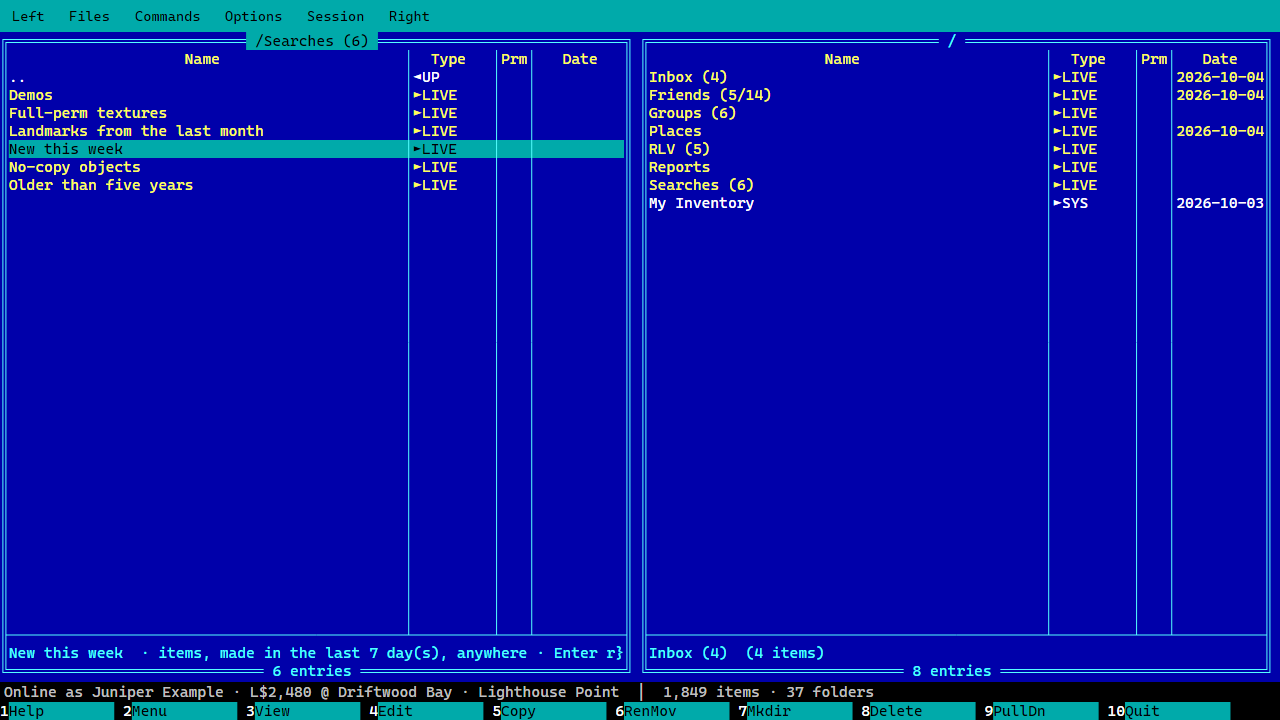Open the Files menu

89,16
